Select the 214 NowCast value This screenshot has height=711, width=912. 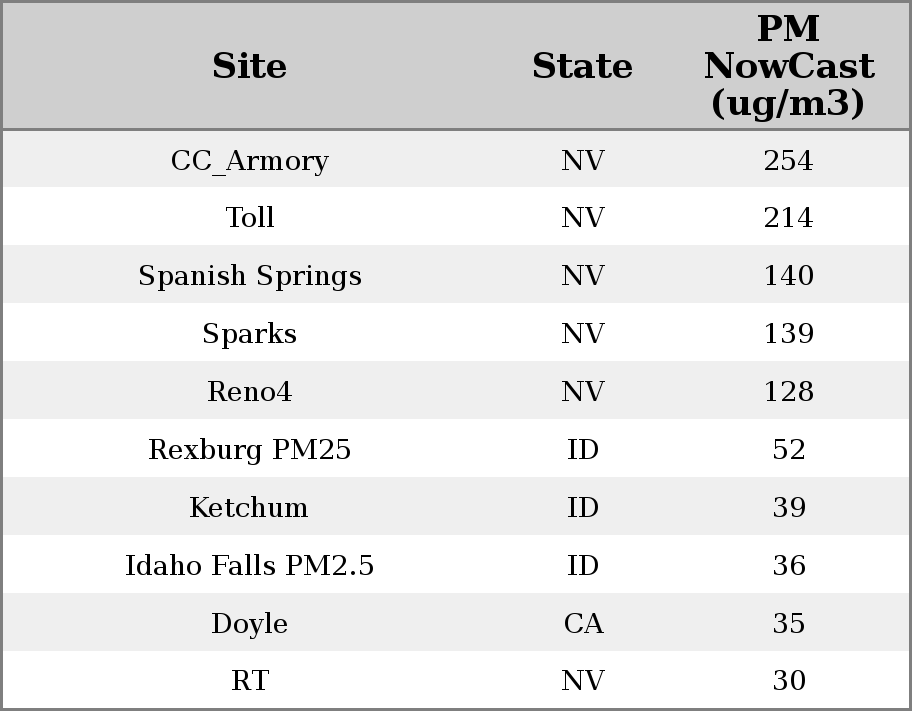tap(788, 218)
